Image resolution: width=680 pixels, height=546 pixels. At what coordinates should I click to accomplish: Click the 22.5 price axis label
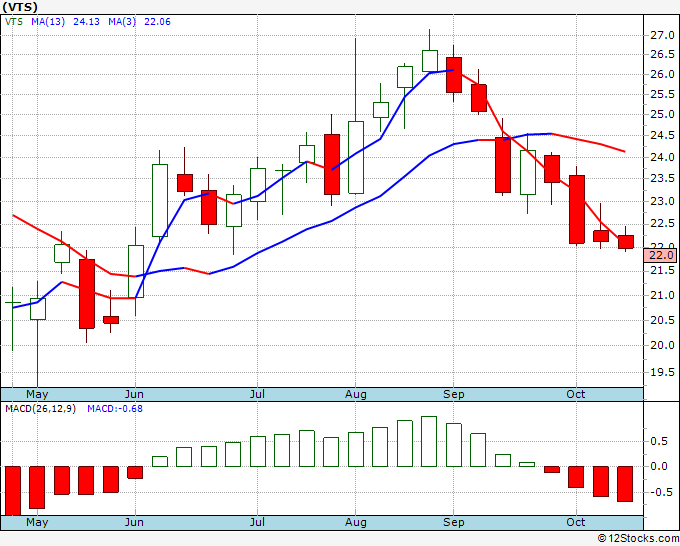click(x=662, y=223)
